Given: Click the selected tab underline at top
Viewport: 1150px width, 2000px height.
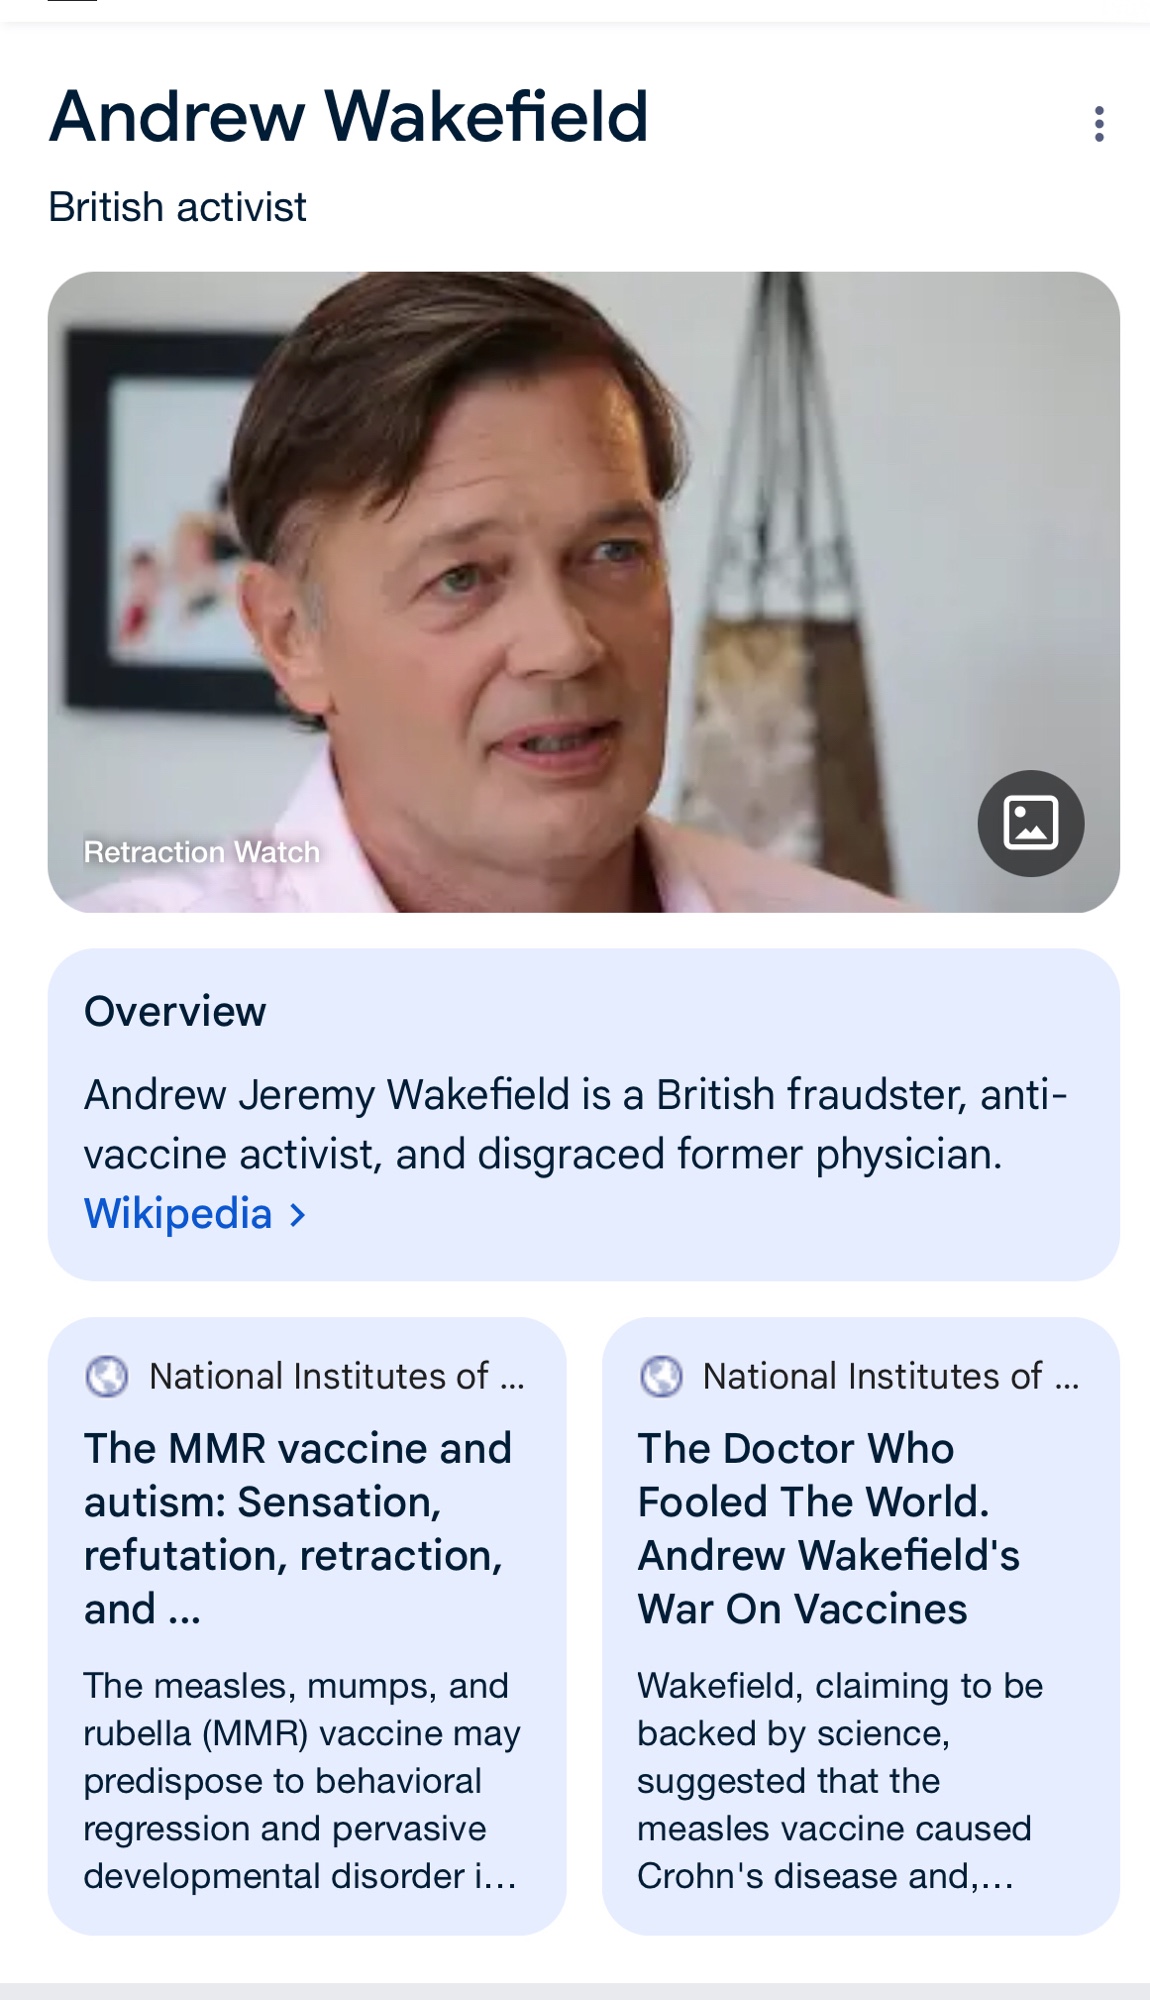Looking at the screenshot, I should (x=72, y=2).
